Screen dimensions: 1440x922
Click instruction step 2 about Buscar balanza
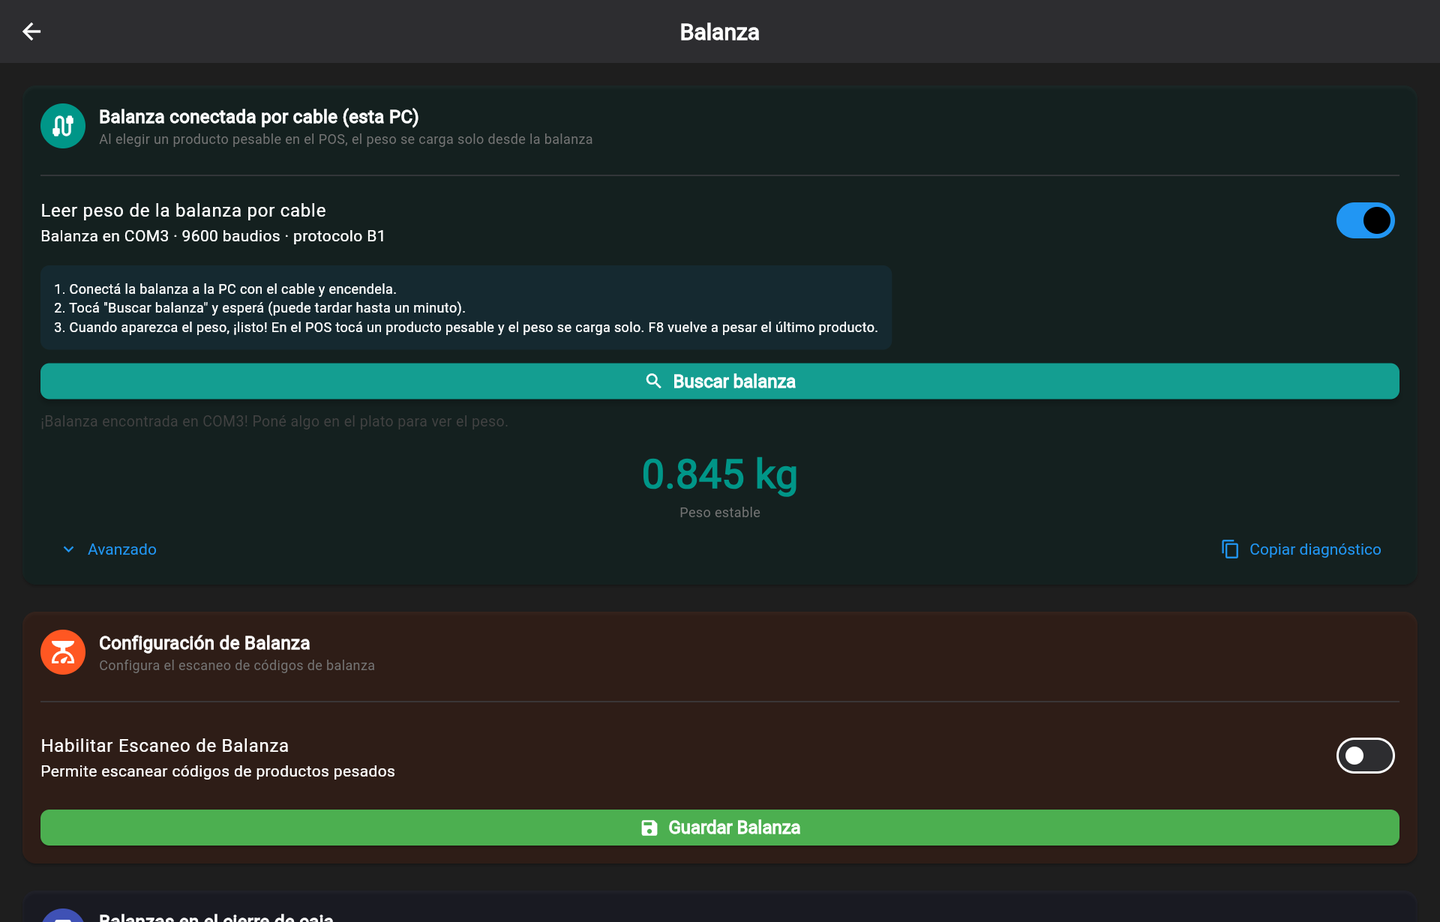pyautogui.click(x=260, y=308)
